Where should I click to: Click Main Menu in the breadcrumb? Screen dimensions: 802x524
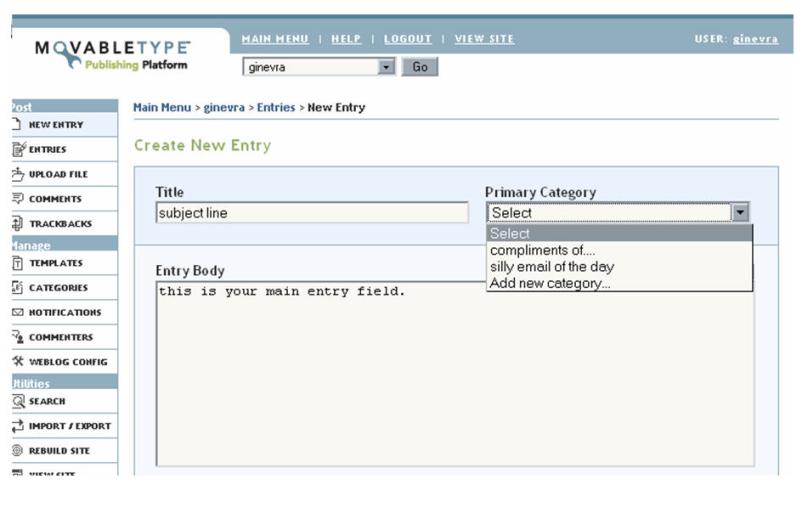point(162,107)
